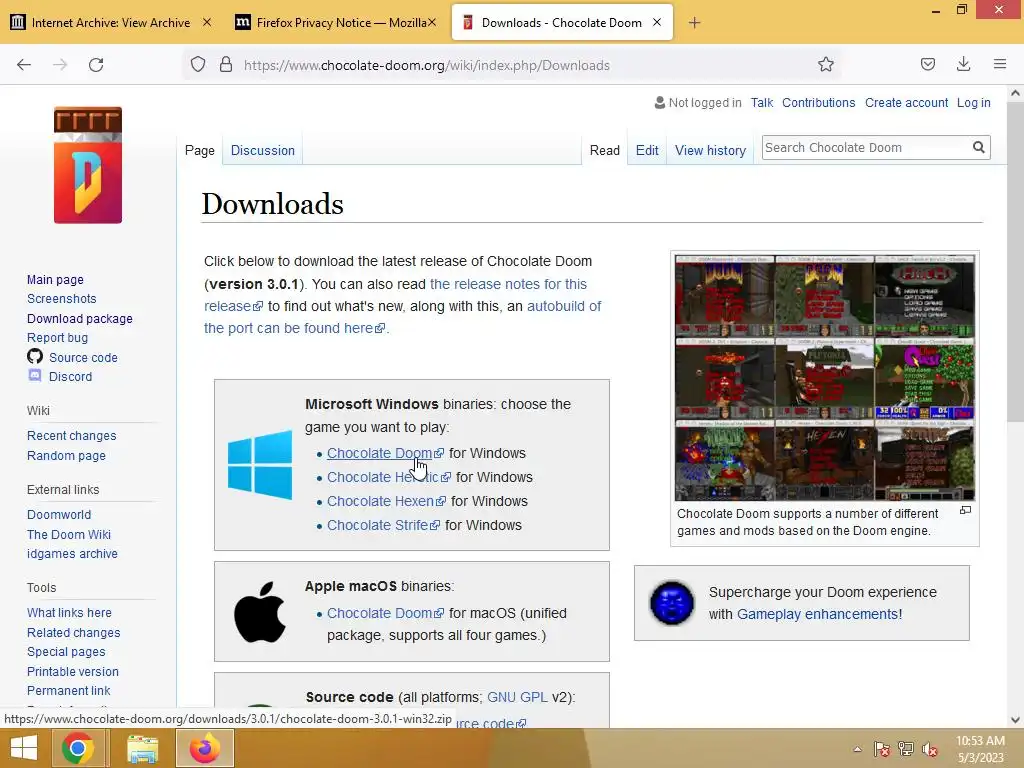The width and height of the screenshot is (1024, 768).
Task: Click the Chocolate Doom for Windows link
Action: (x=385, y=453)
